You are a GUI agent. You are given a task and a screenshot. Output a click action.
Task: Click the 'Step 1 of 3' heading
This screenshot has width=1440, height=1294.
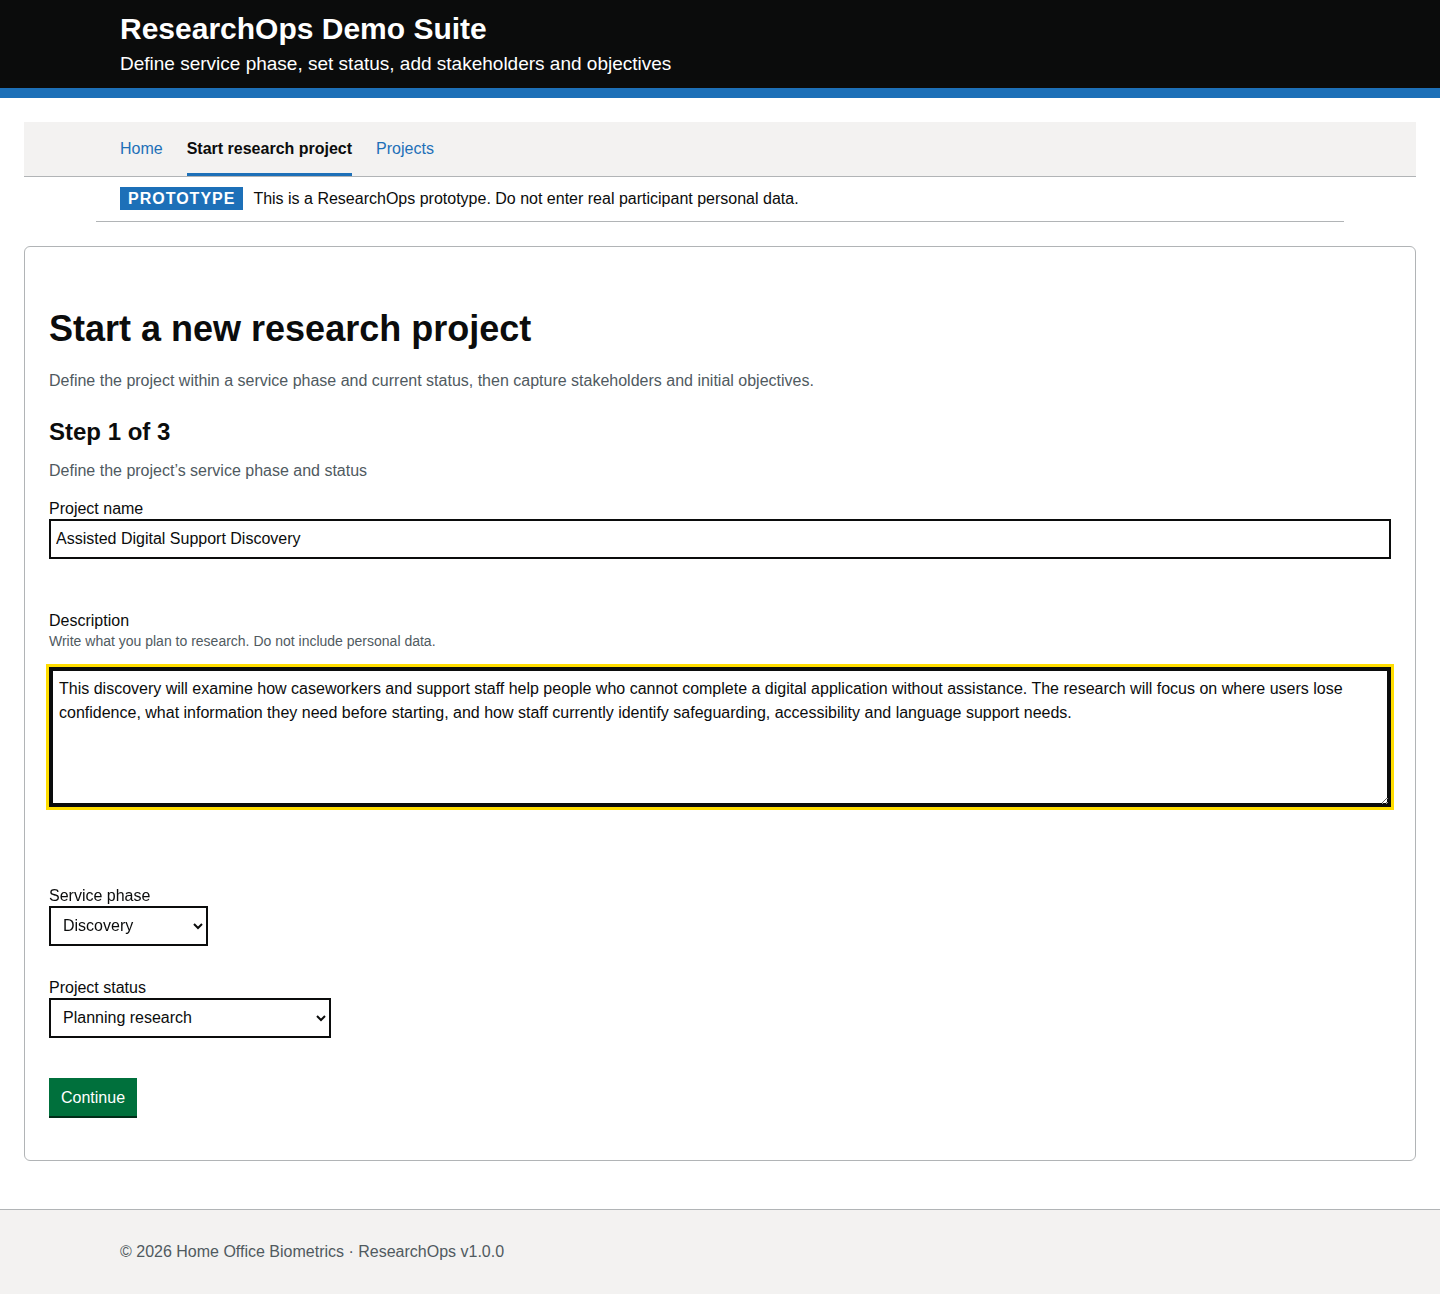coord(109,432)
